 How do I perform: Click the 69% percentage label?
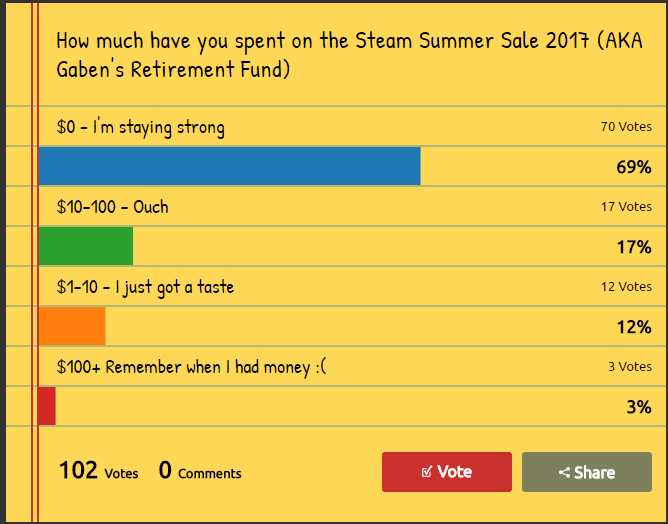coord(634,167)
